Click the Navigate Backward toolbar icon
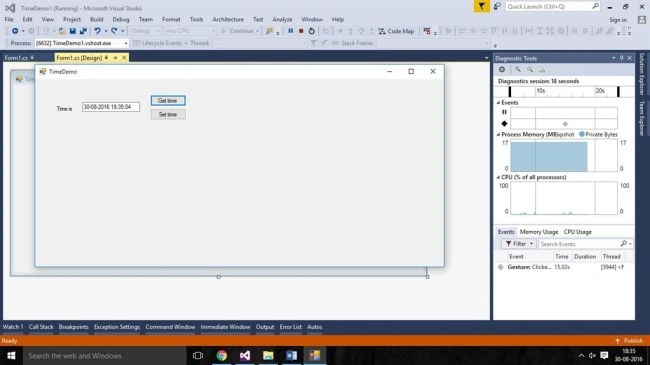 [15, 31]
